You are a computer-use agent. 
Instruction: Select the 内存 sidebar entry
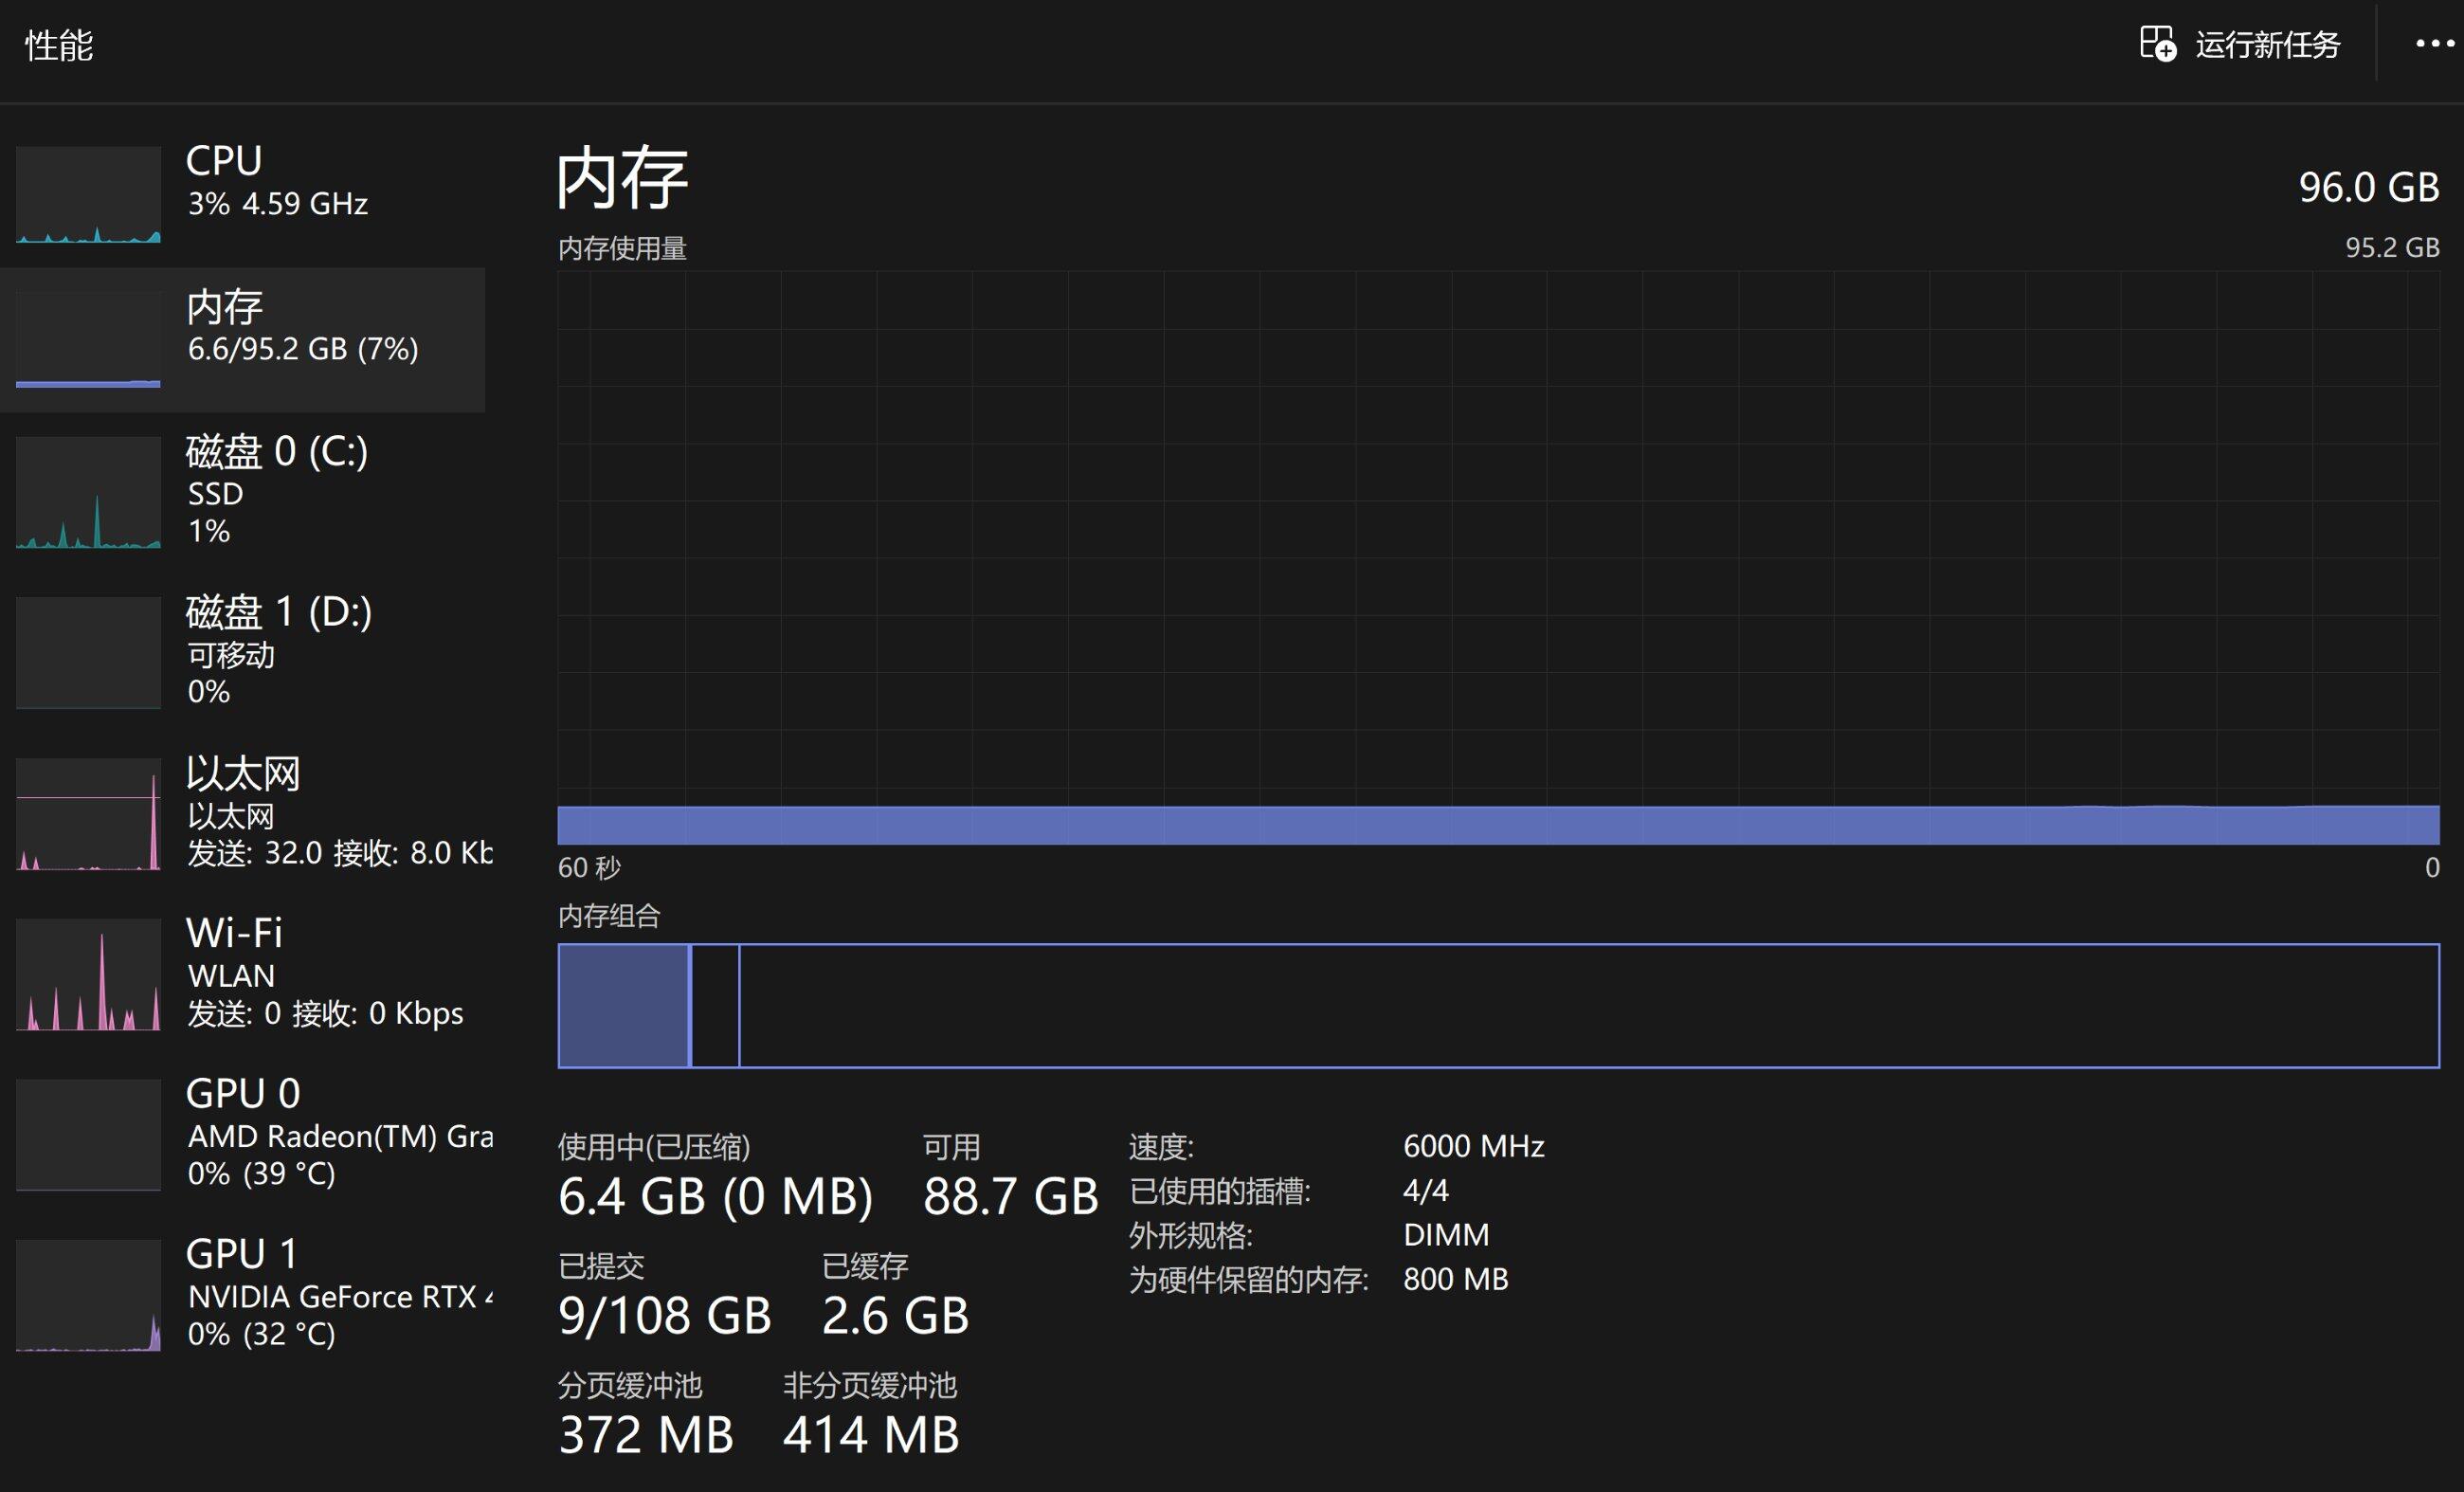(243, 340)
